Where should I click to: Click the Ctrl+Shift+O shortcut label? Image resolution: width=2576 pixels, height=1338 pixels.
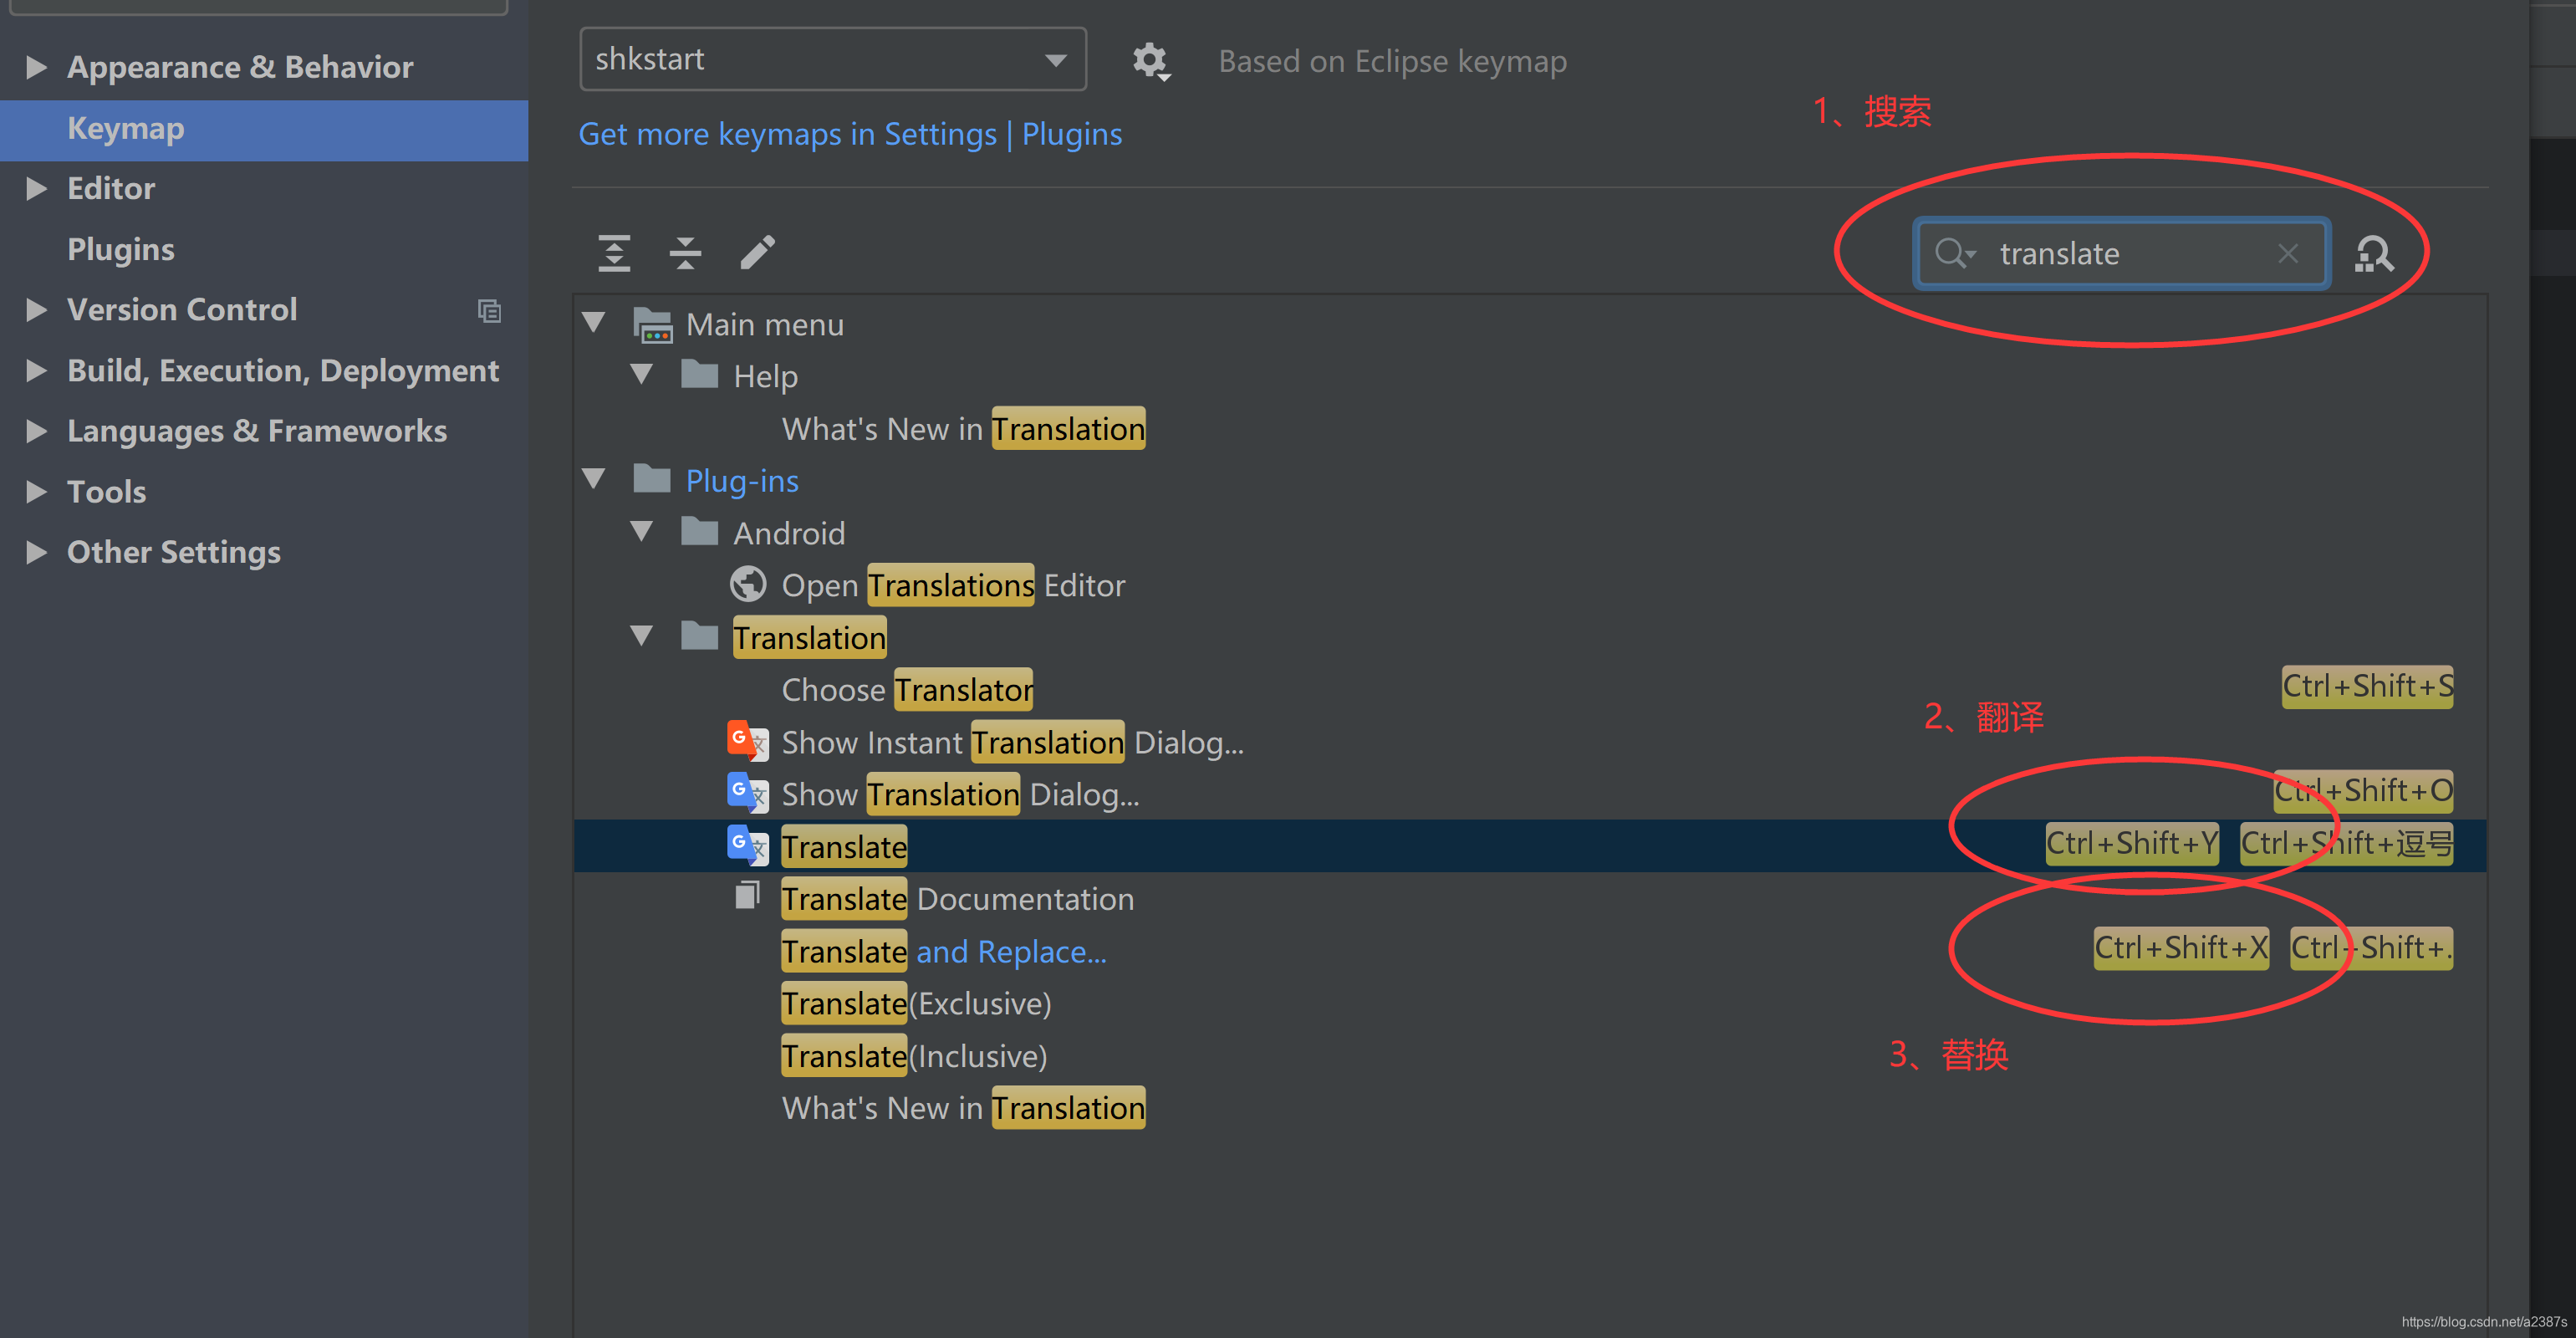[2363, 790]
